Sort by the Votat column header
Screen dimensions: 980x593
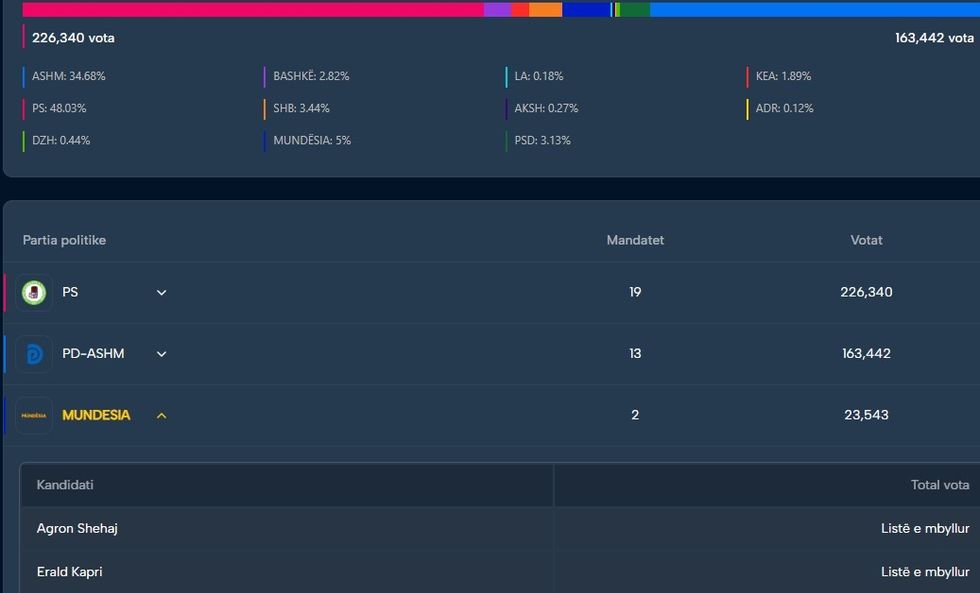[x=866, y=240]
